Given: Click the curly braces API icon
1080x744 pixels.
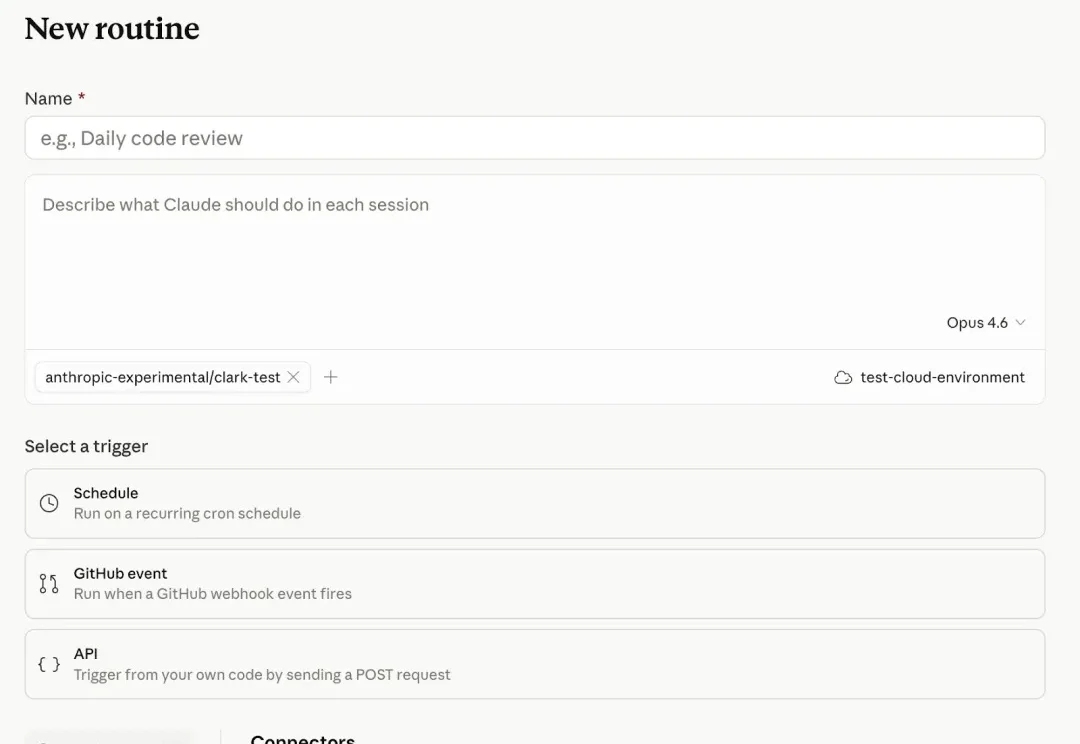Looking at the screenshot, I should pyautogui.click(x=49, y=664).
